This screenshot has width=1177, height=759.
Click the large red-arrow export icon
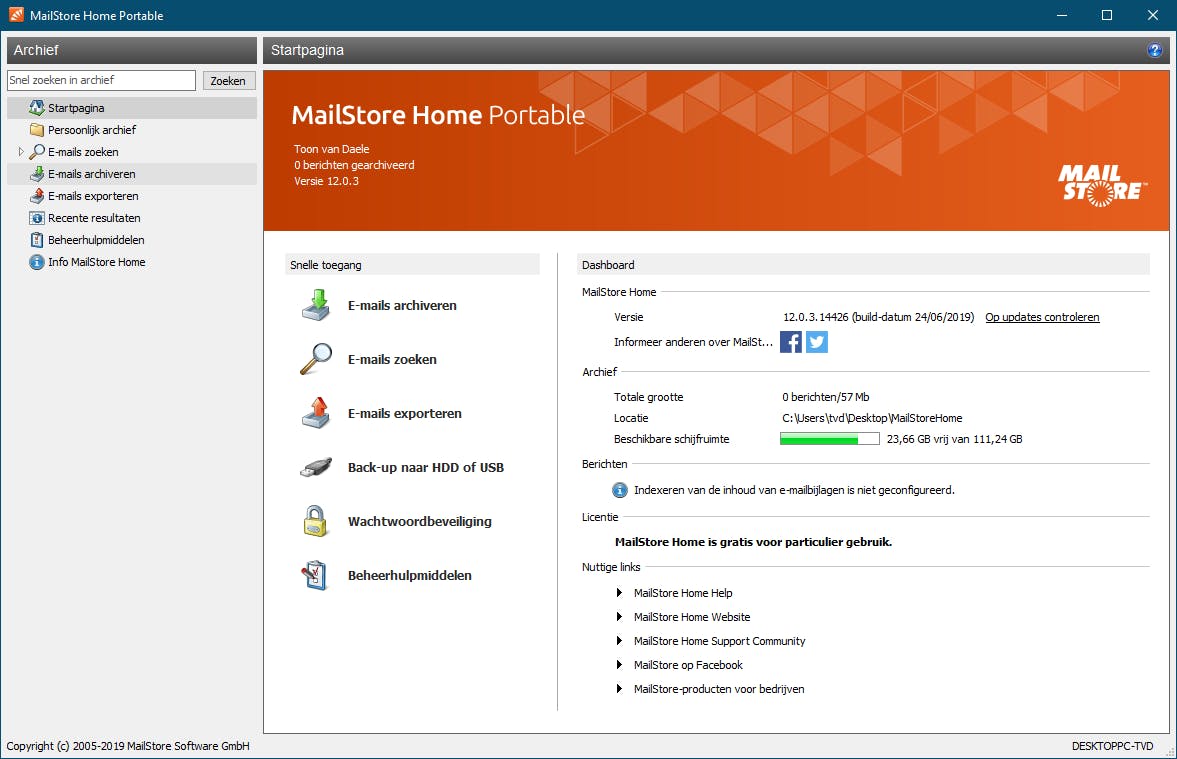point(316,413)
